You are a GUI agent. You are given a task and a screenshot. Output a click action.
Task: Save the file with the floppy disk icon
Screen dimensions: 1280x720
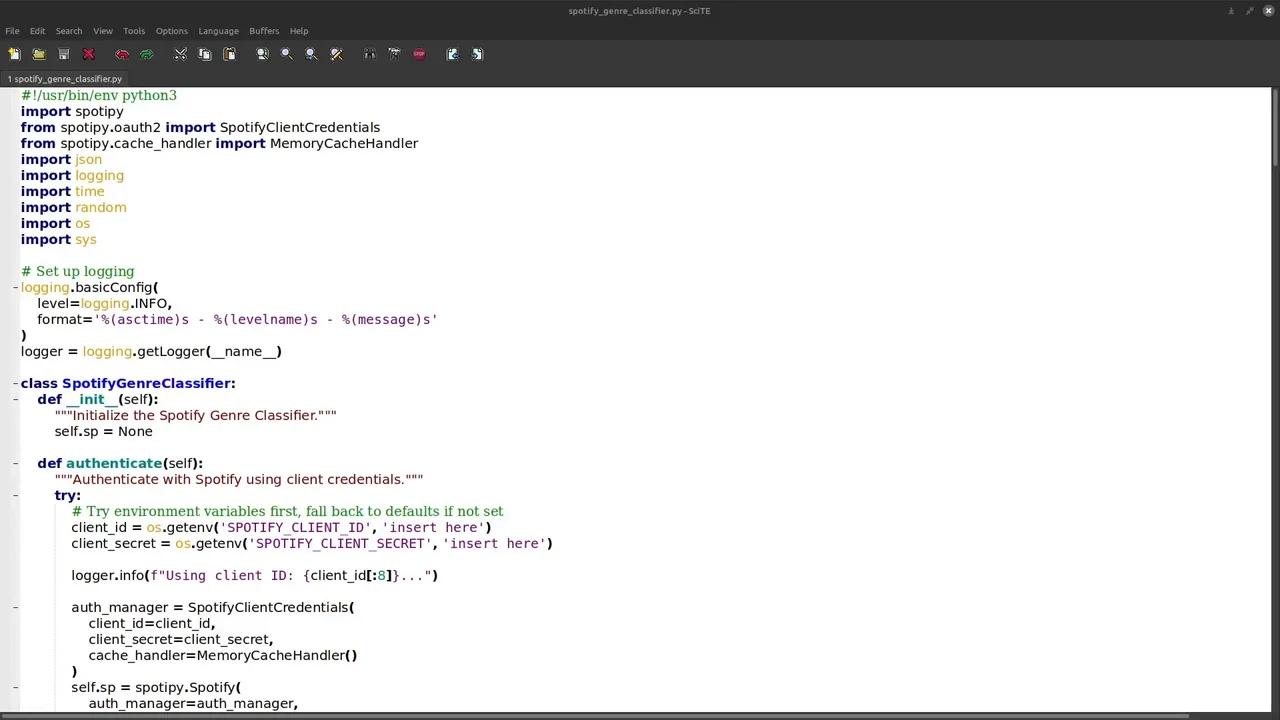pyautogui.click(x=64, y=54)
